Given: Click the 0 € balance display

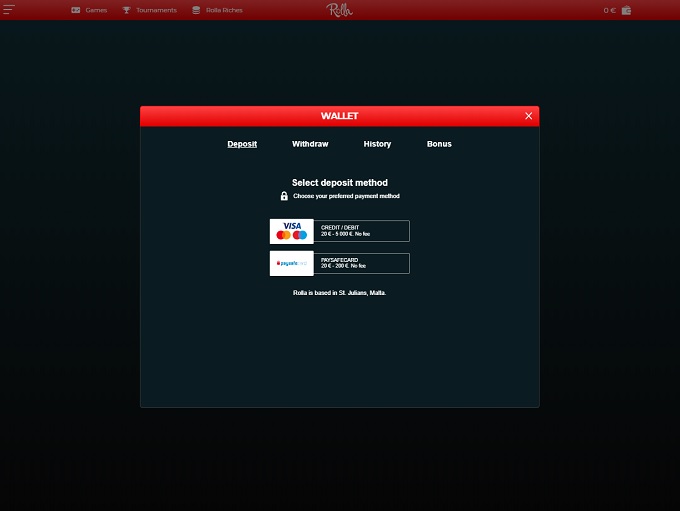Looking at the screenshot, I should coord(609,10).
